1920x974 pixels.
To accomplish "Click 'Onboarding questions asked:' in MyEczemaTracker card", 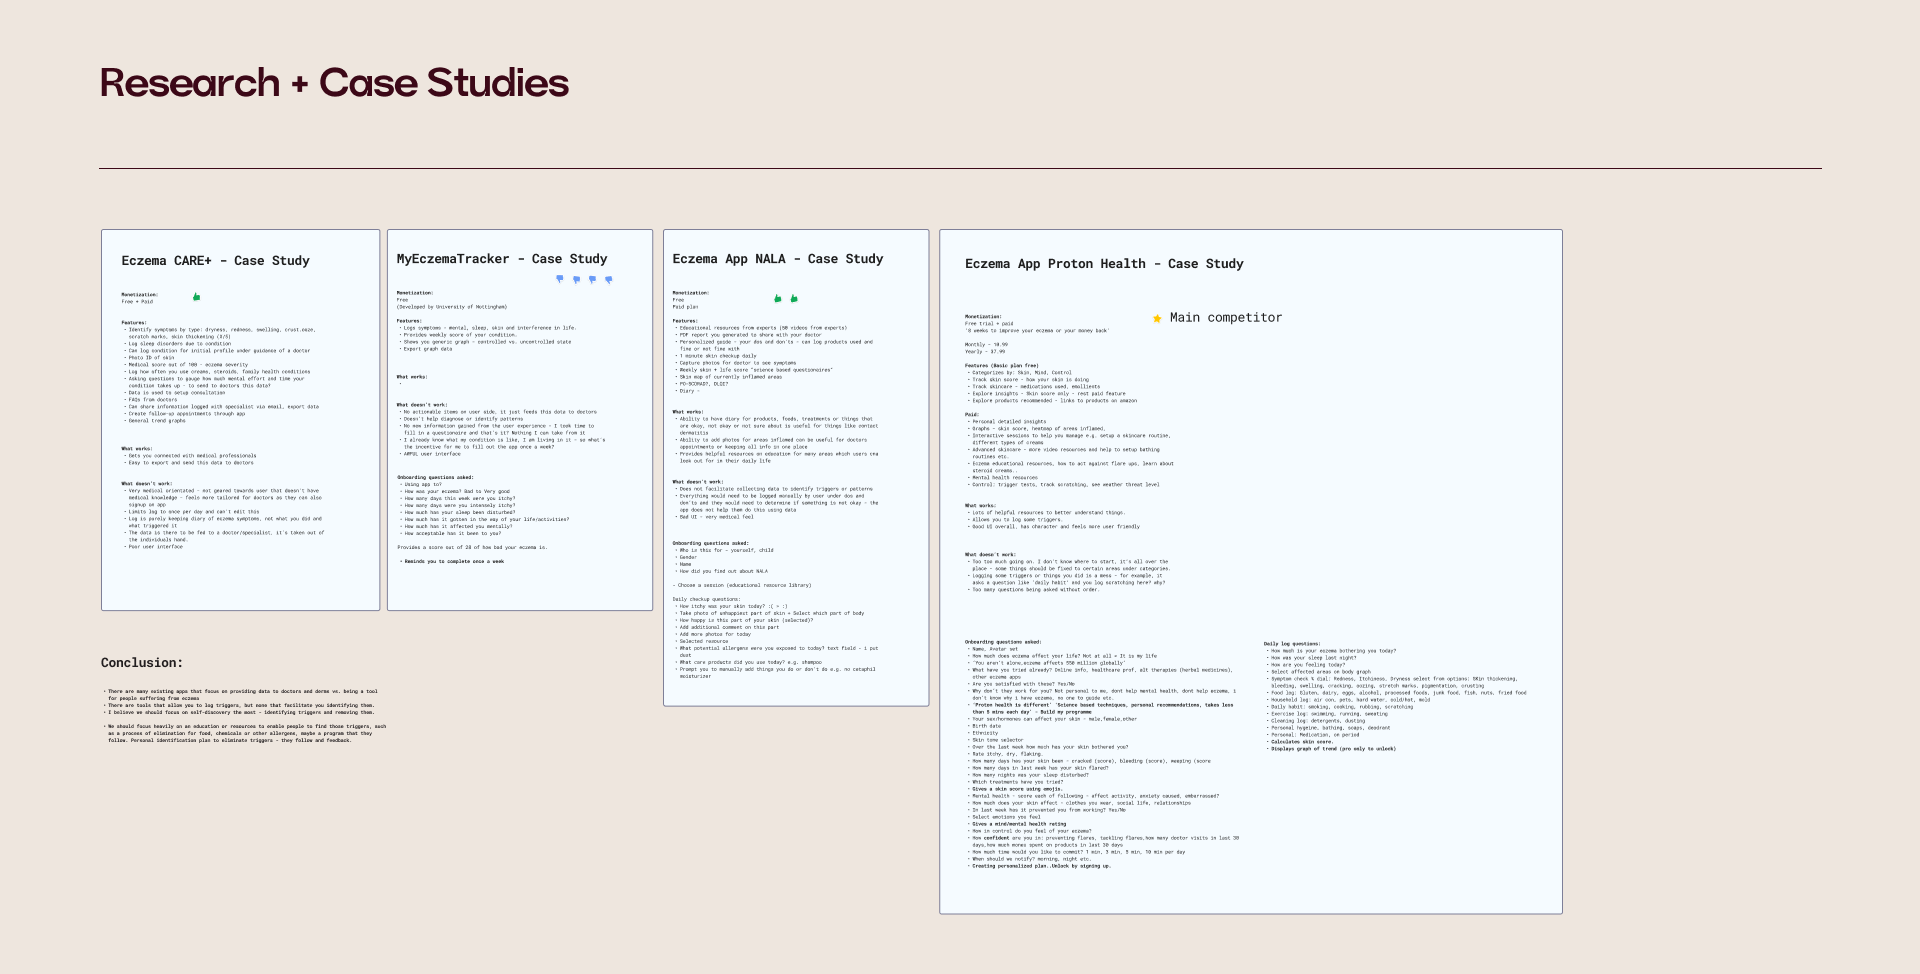I will tap(435, 478).
